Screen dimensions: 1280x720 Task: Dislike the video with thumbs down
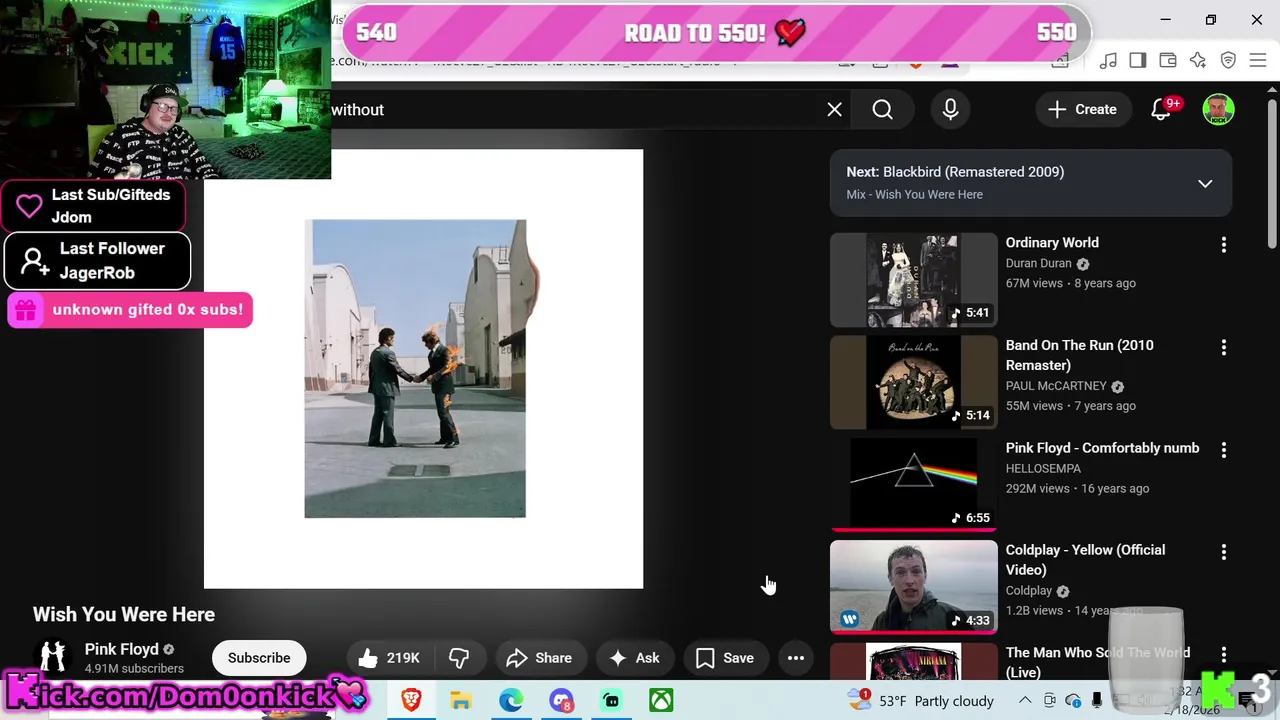click(459, 658)
